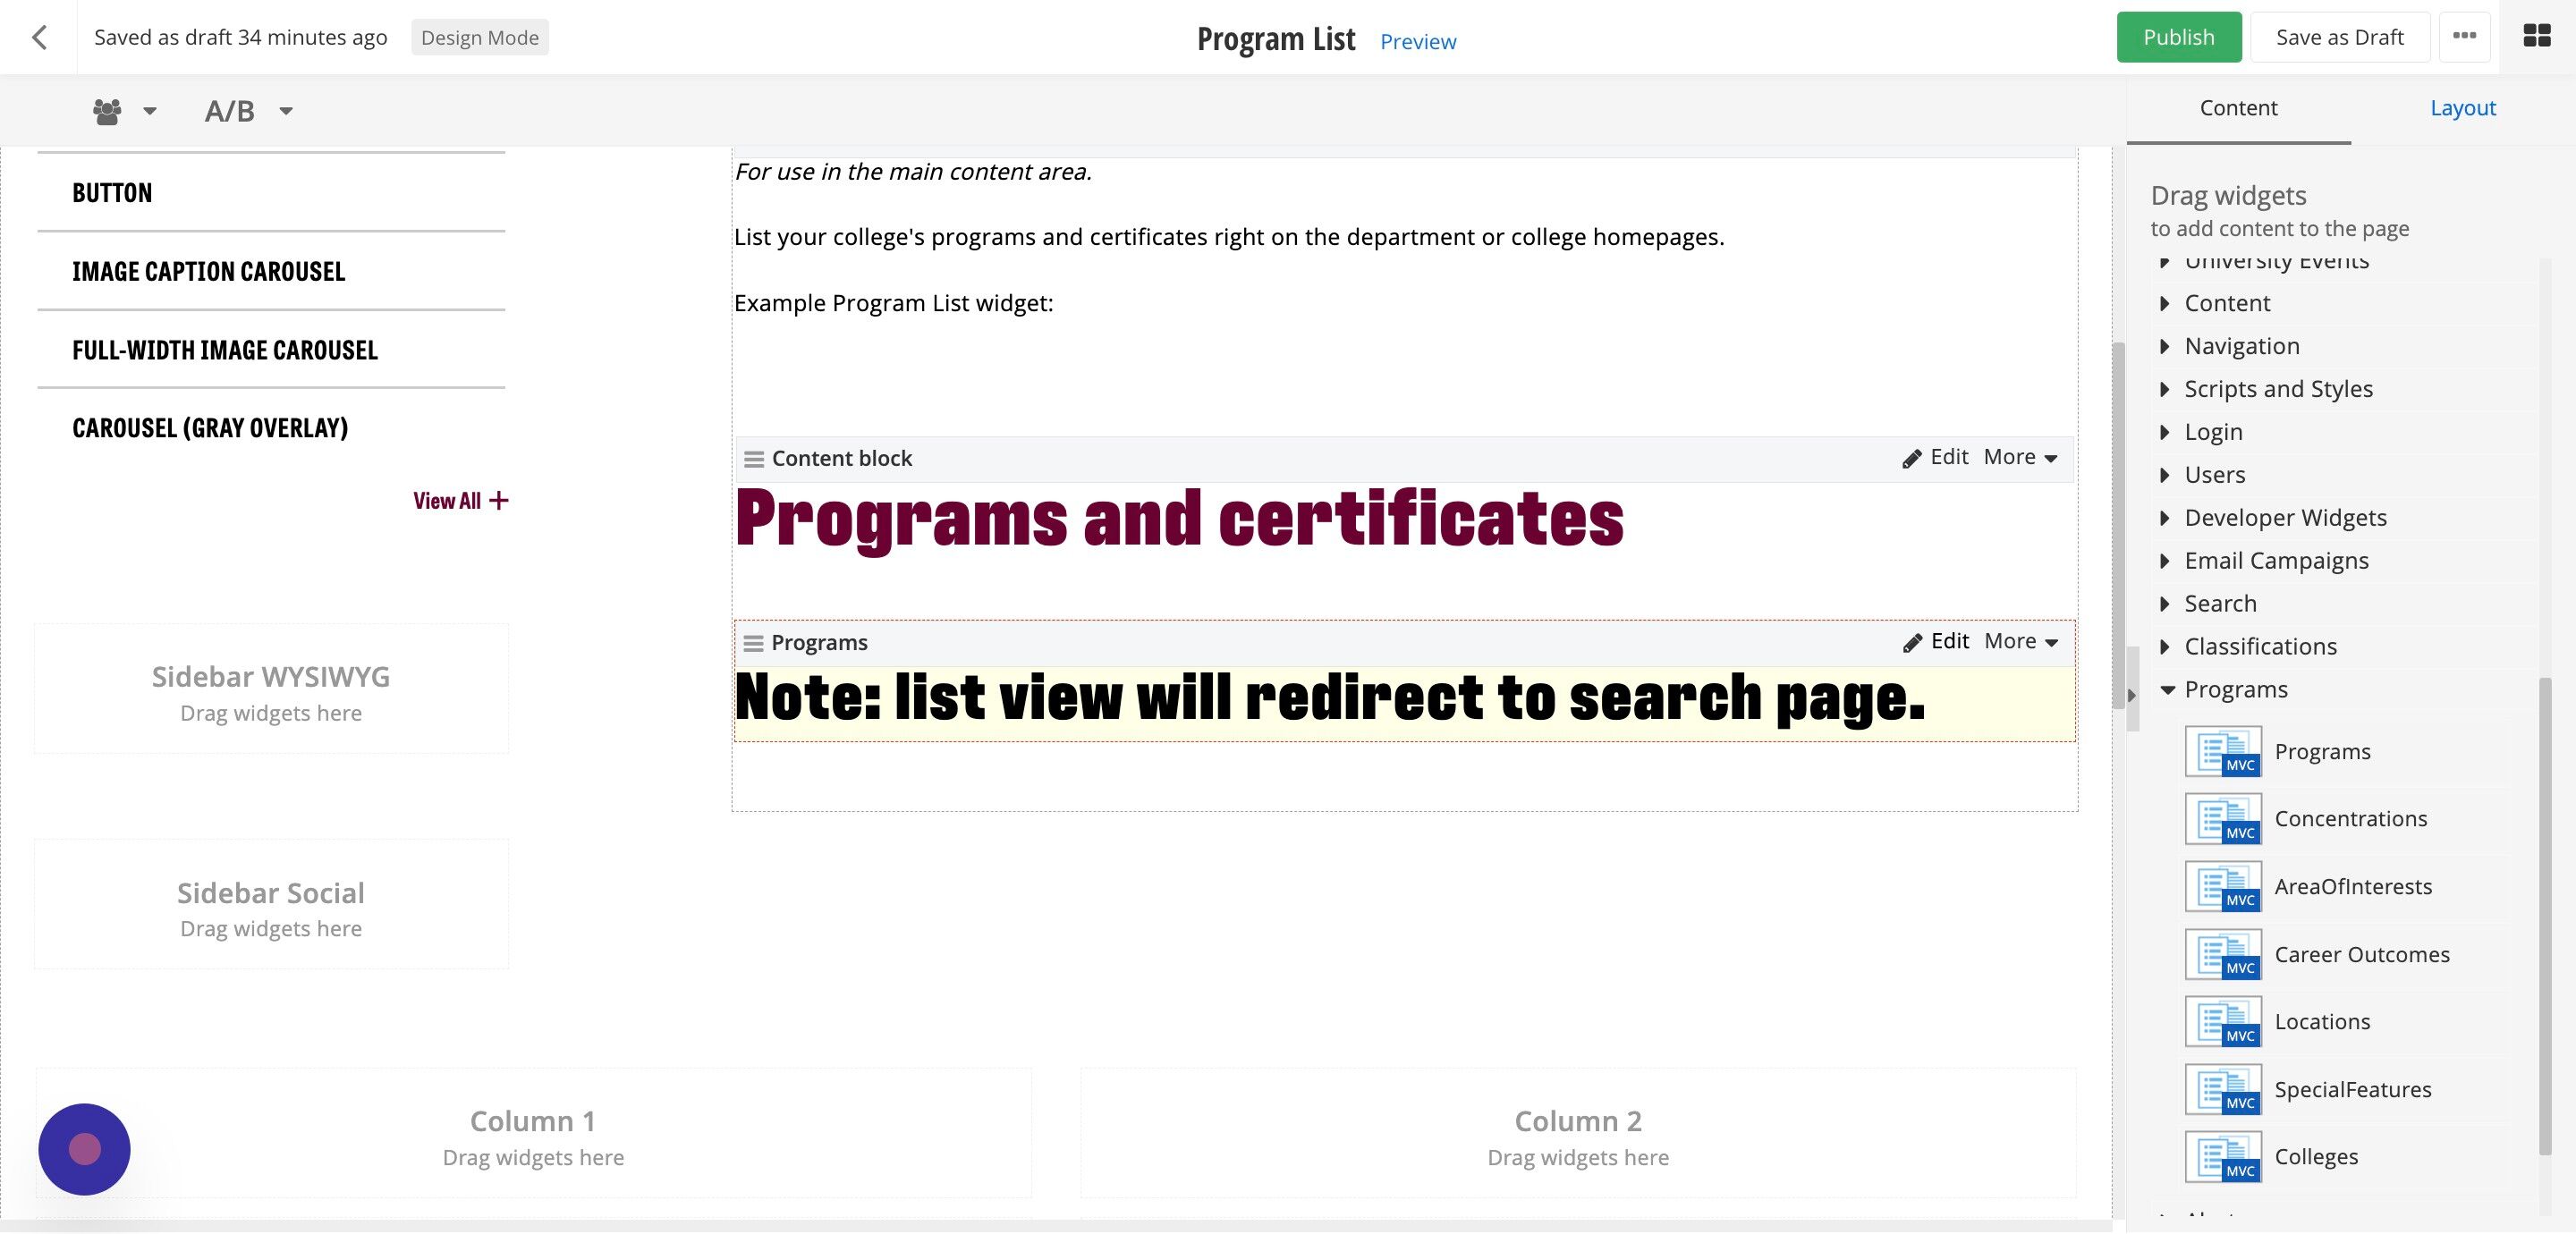This screenshot has height=1234, width=2576.
Task: Click the list view redirect note
Action: point(1330,698)
